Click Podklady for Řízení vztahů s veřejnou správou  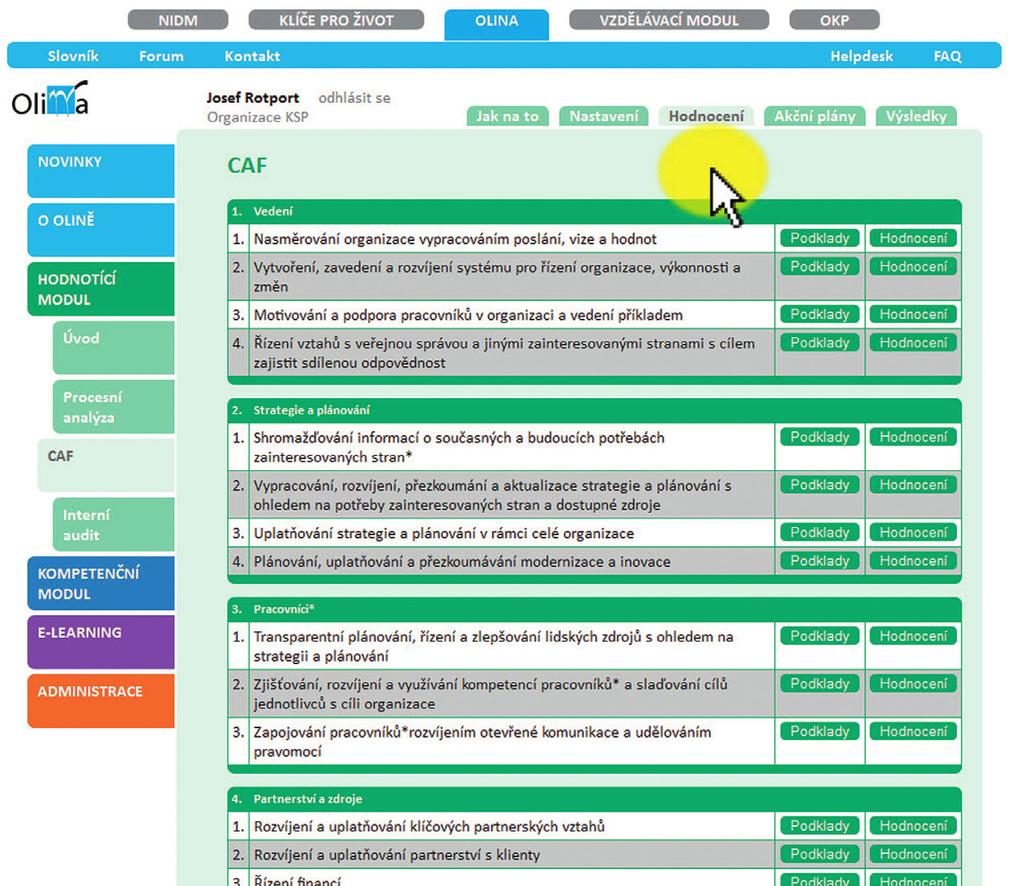820,343
